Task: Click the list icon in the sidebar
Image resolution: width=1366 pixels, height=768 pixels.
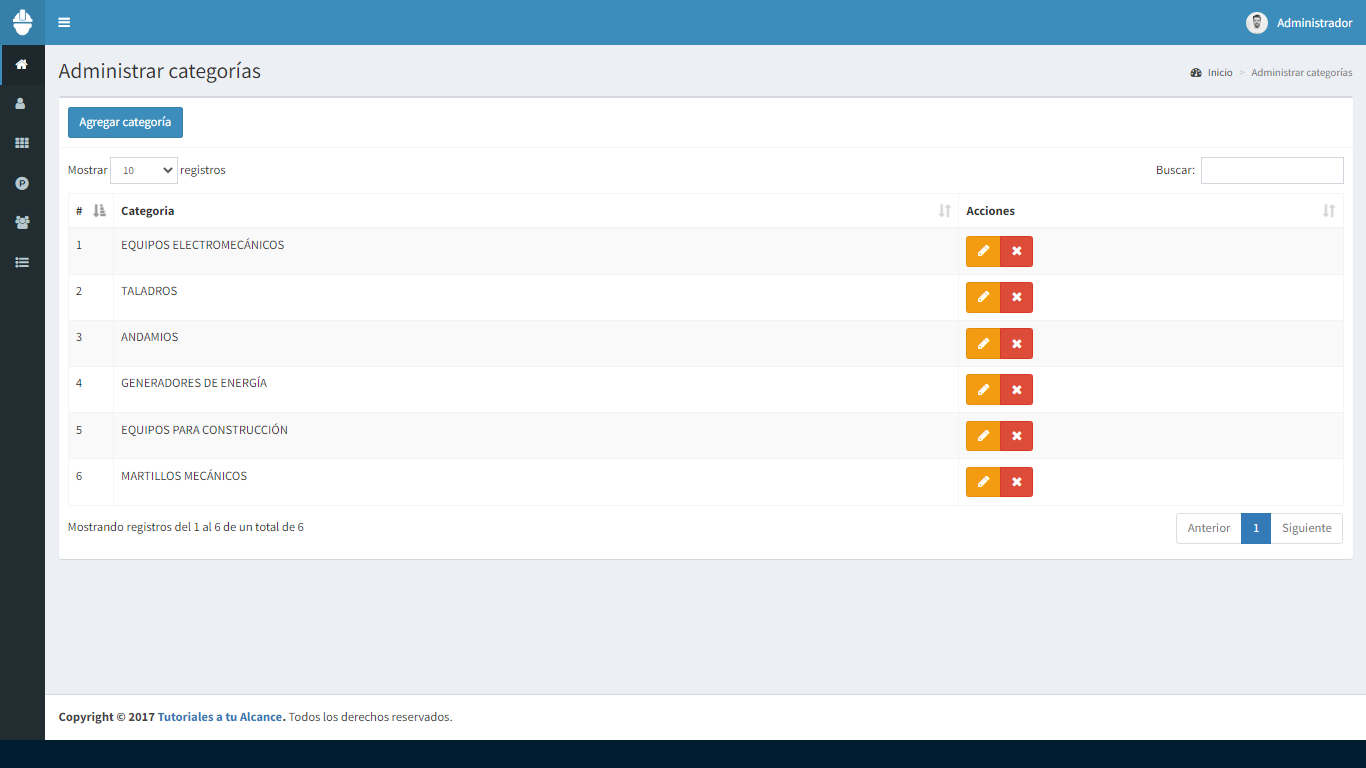Action: (22, 262)
